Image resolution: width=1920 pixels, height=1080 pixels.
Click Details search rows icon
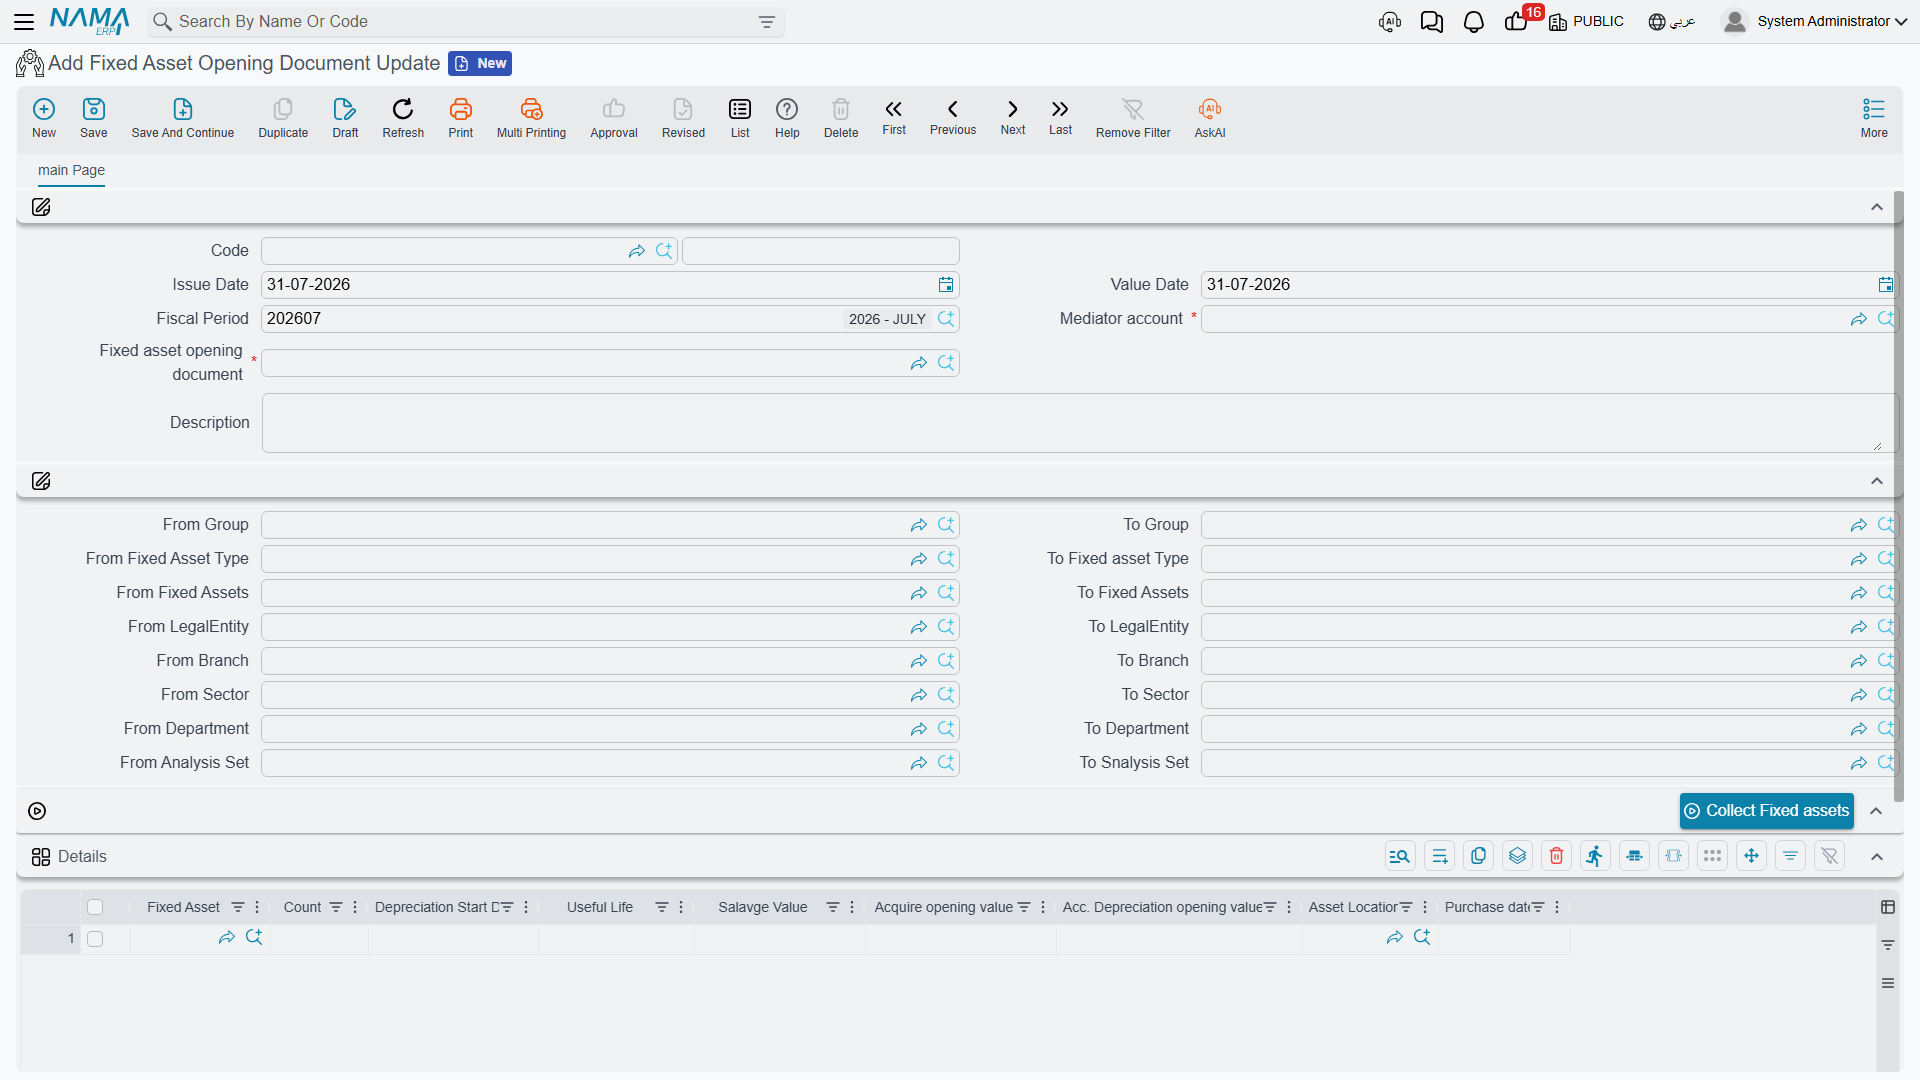tap(1400, 856)
